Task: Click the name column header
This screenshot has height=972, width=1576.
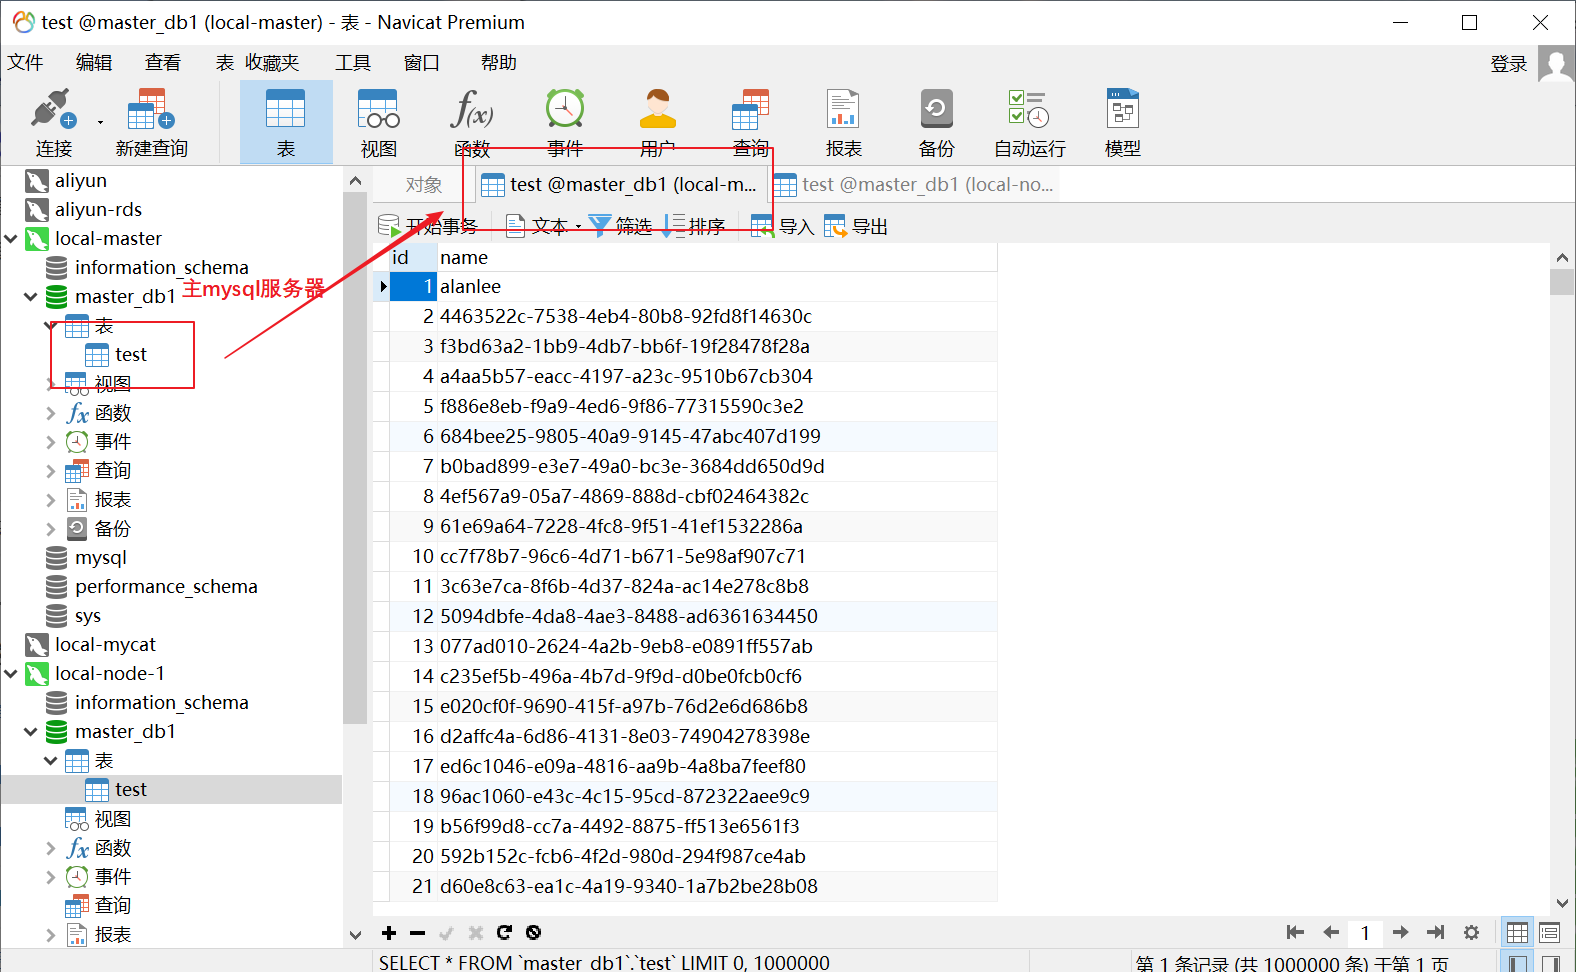Action: point(717,258)
